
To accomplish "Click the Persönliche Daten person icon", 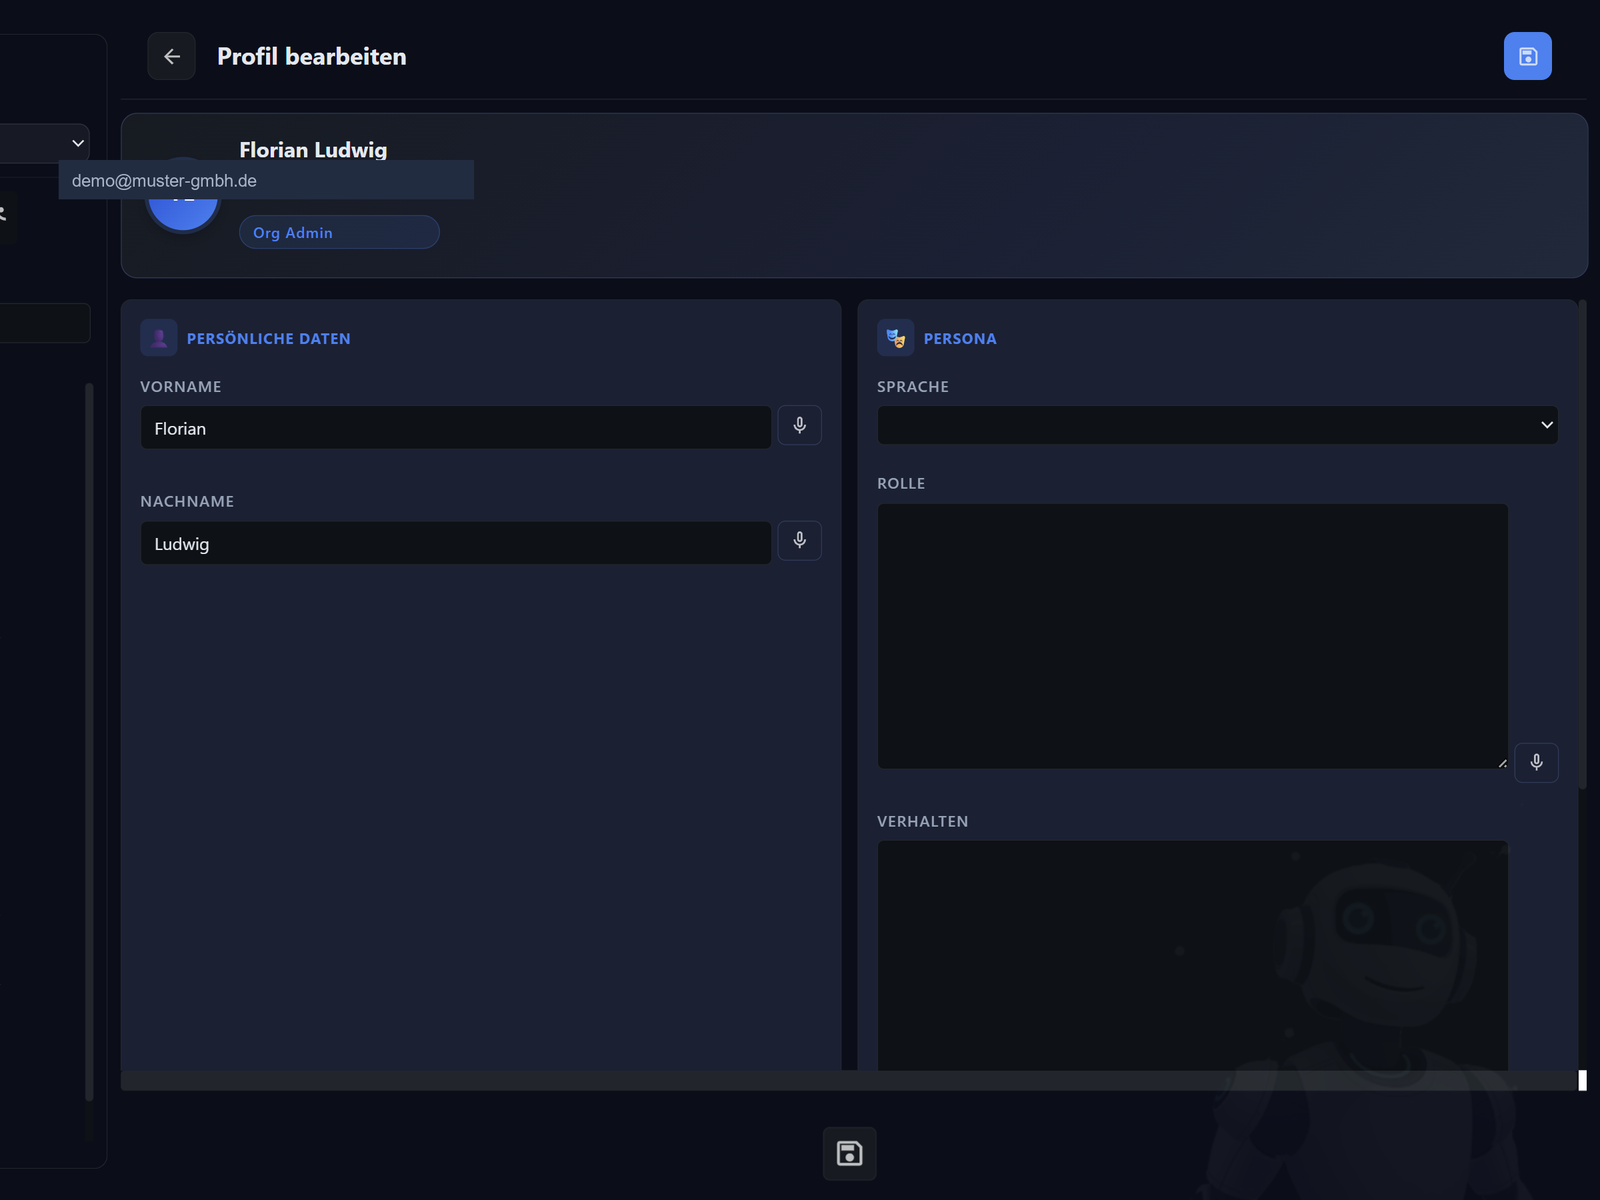I will click(x=159, y=338).
